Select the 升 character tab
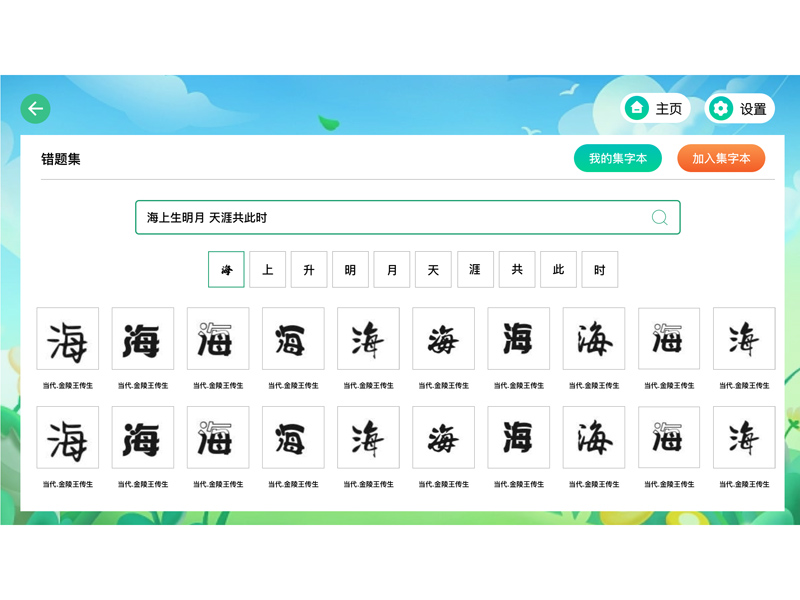Screen dimensions: 800x600 coord(309,269)
